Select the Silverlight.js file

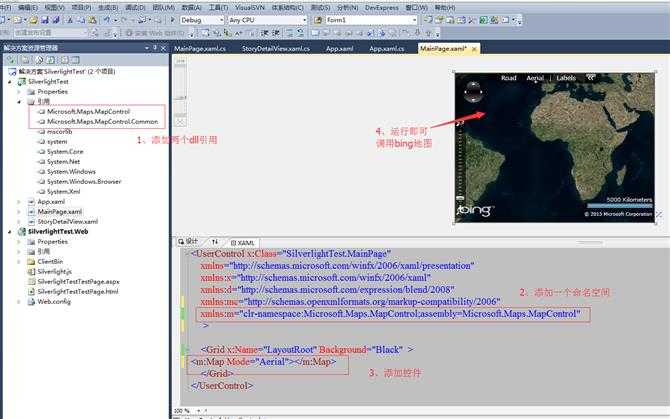pyautogui.click(x=54, y=272)
